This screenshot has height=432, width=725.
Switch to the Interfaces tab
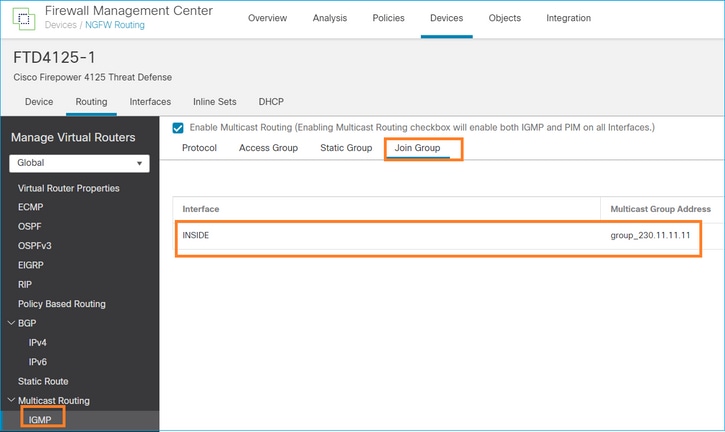150,102
